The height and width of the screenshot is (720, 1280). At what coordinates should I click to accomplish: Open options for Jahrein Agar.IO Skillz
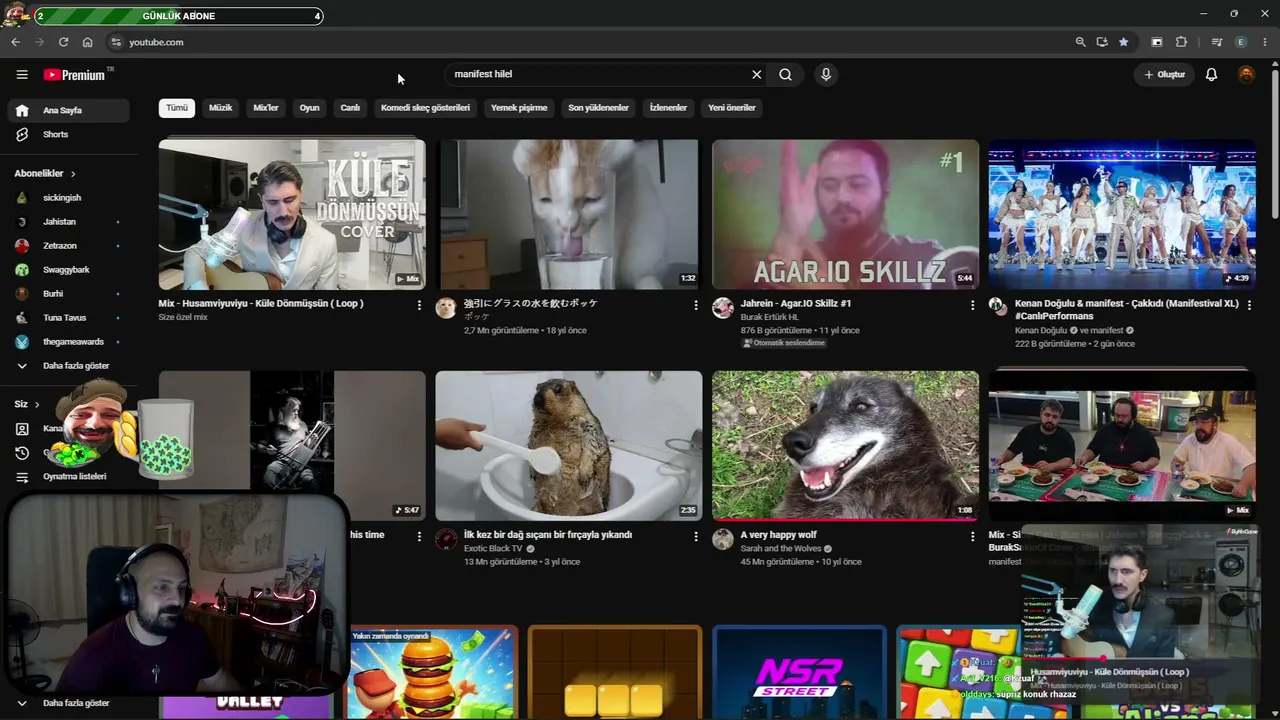[x=972, y=305]
